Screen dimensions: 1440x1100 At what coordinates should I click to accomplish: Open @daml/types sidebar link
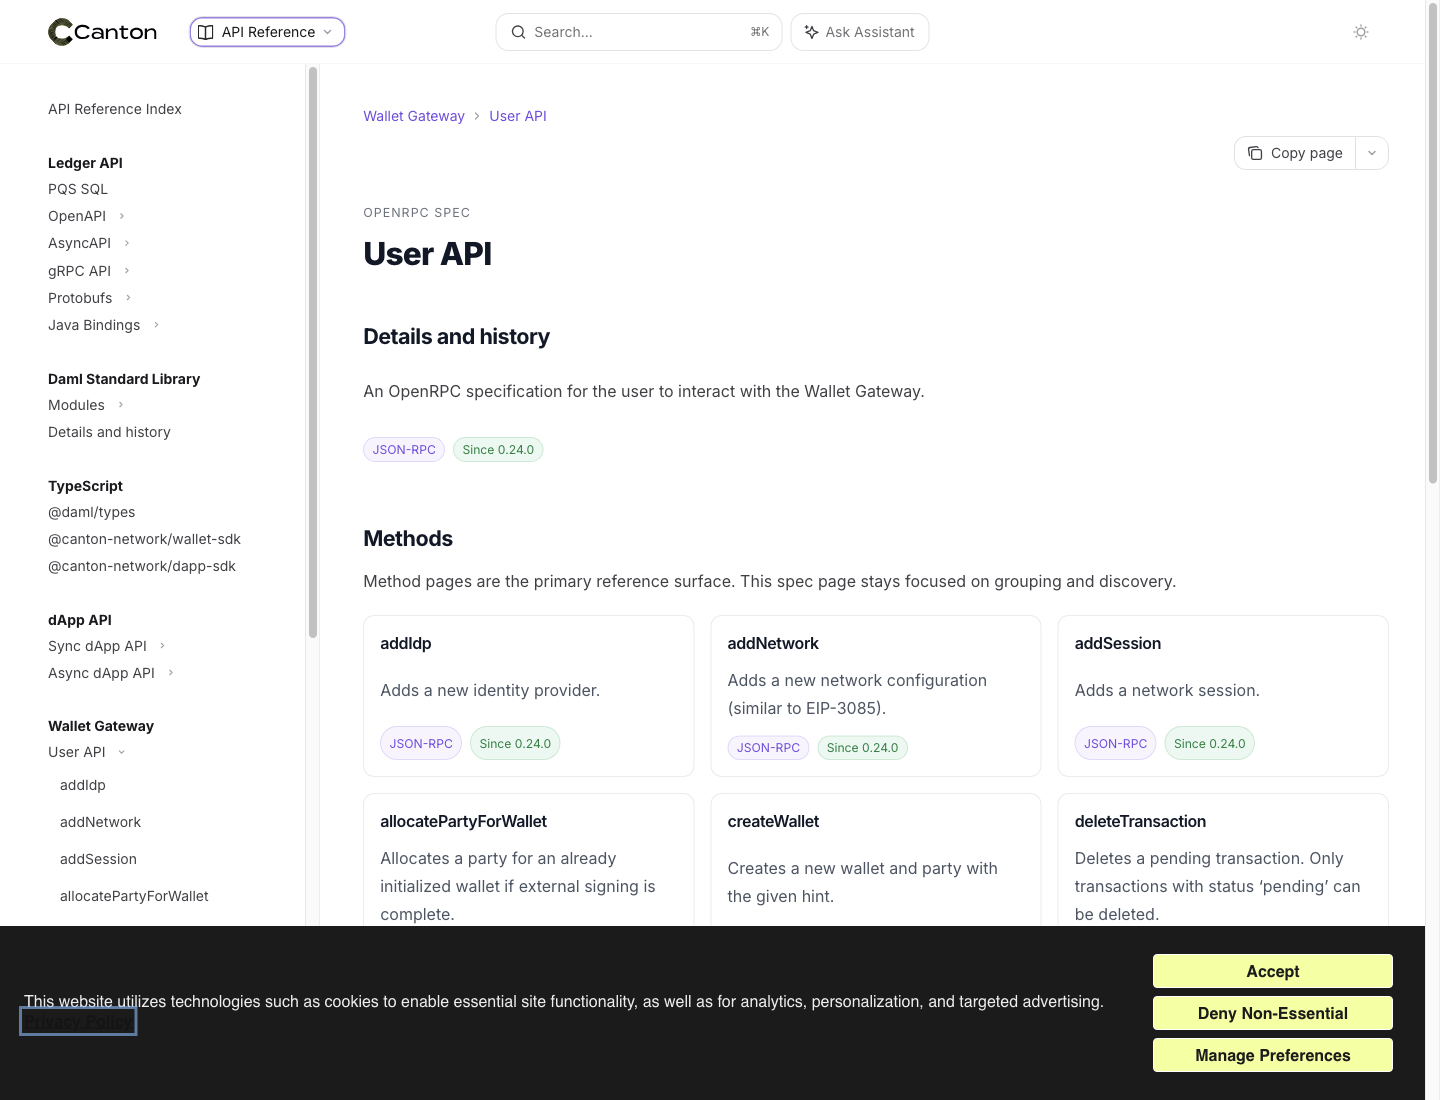point(92,512)
